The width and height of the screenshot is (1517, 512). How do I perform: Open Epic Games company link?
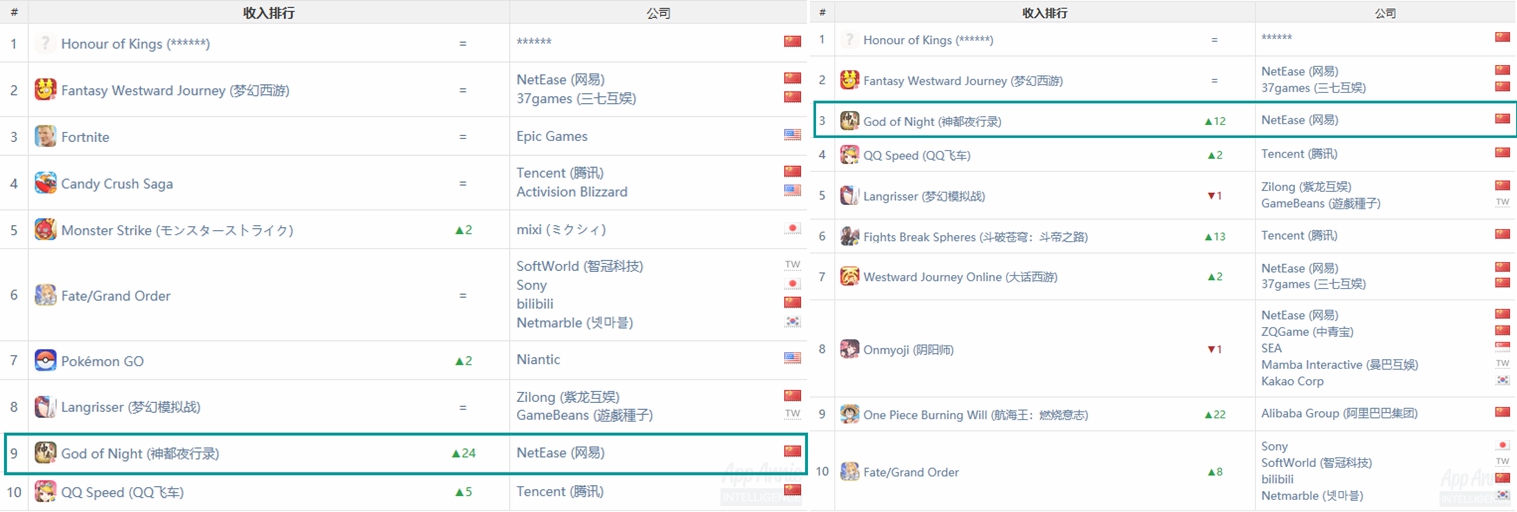click(552, 136)
